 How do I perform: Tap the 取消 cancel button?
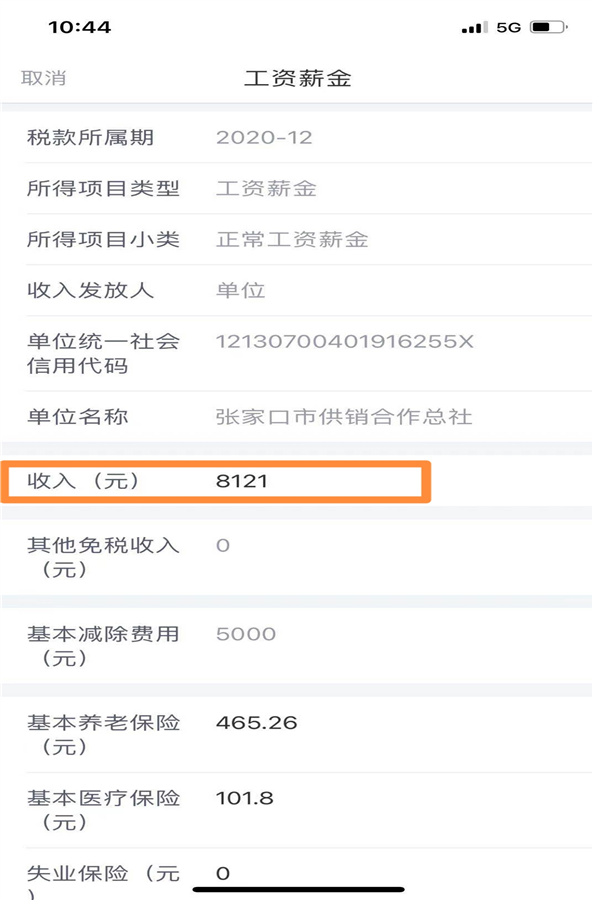(44, 78)
